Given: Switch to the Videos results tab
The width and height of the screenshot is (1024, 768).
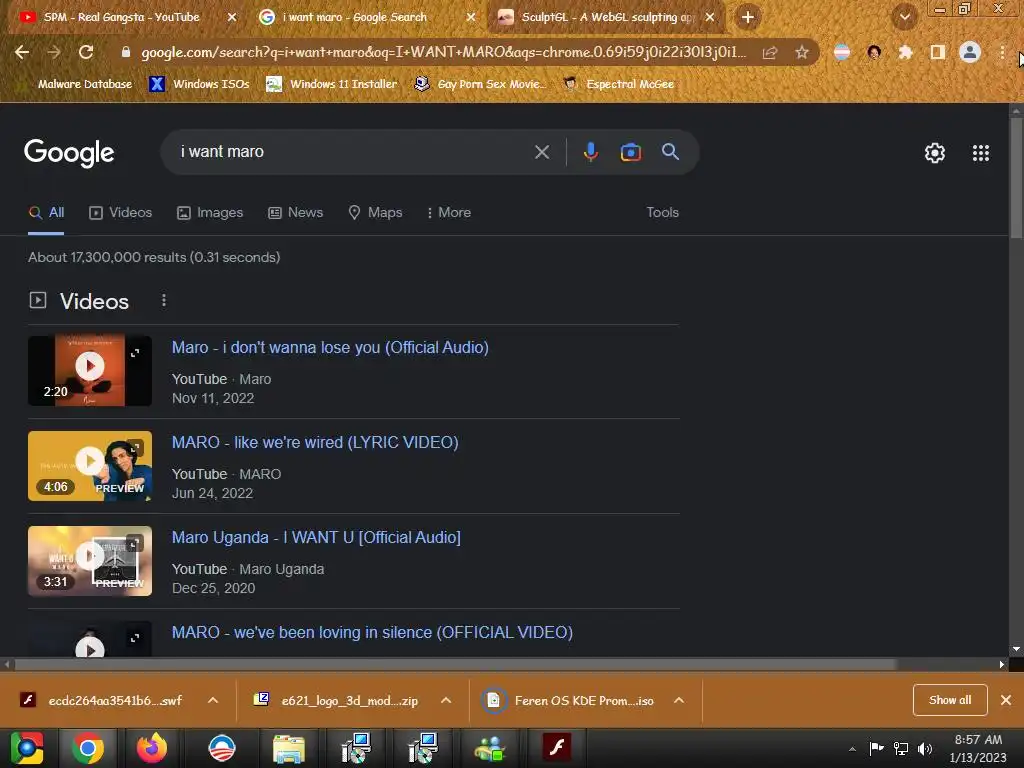Looking at the screenshot, I should [x=121, y=212].
